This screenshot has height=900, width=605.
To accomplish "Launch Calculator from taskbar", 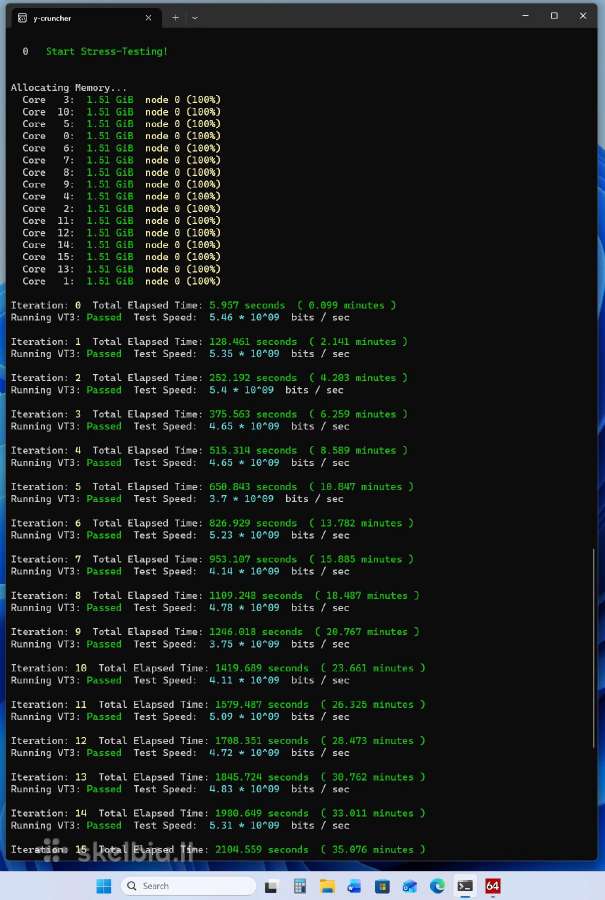I will [x=300, y=886].
